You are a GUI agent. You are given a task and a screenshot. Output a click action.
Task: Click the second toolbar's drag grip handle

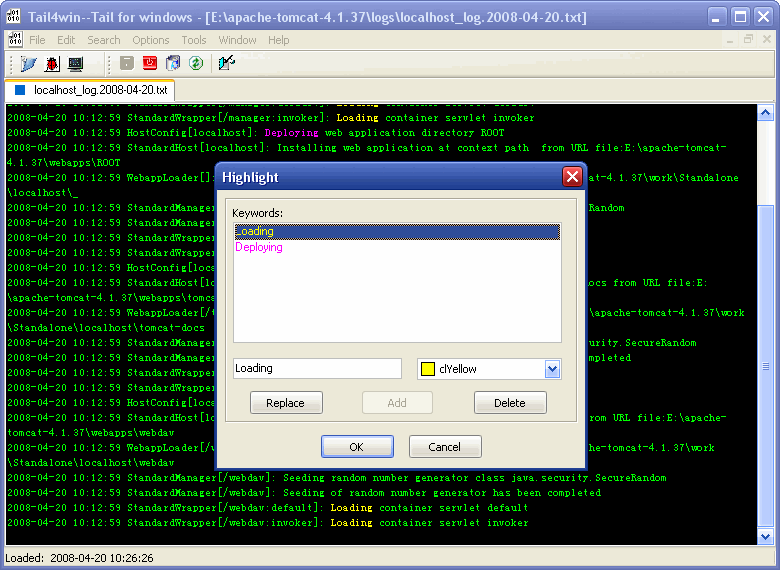click(110, 64)
